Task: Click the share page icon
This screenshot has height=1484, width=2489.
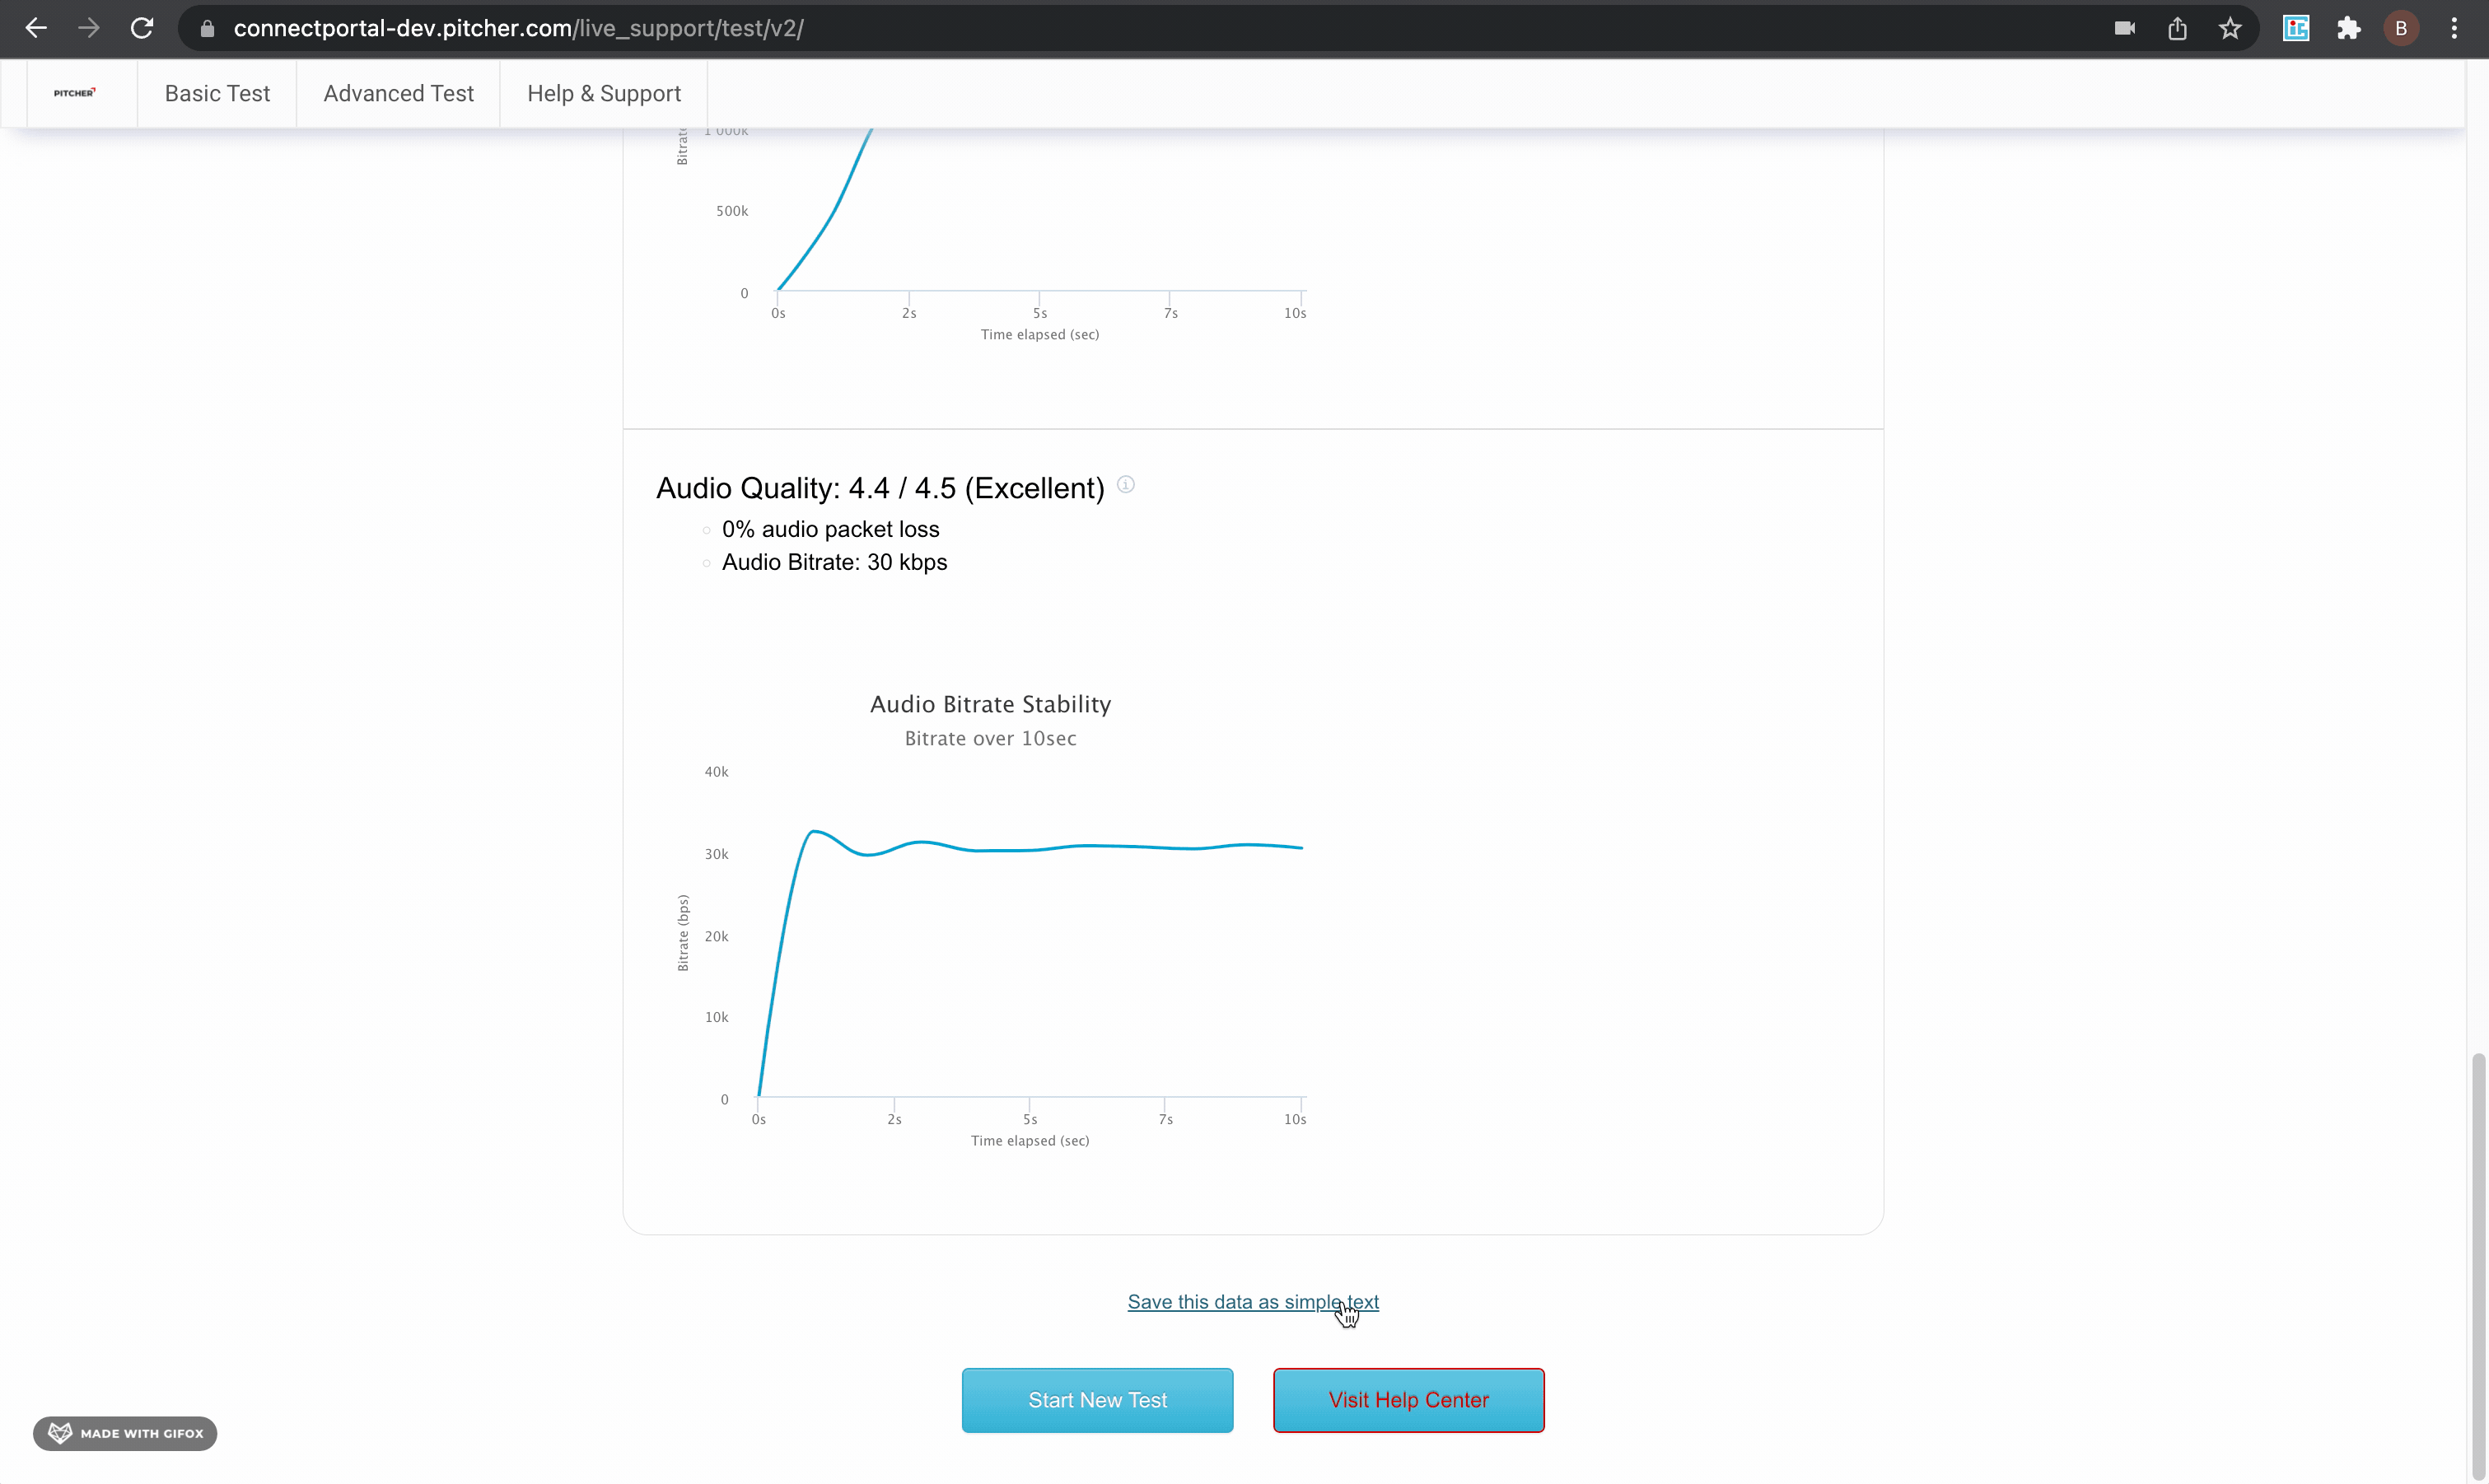Action: [2177, 28]
